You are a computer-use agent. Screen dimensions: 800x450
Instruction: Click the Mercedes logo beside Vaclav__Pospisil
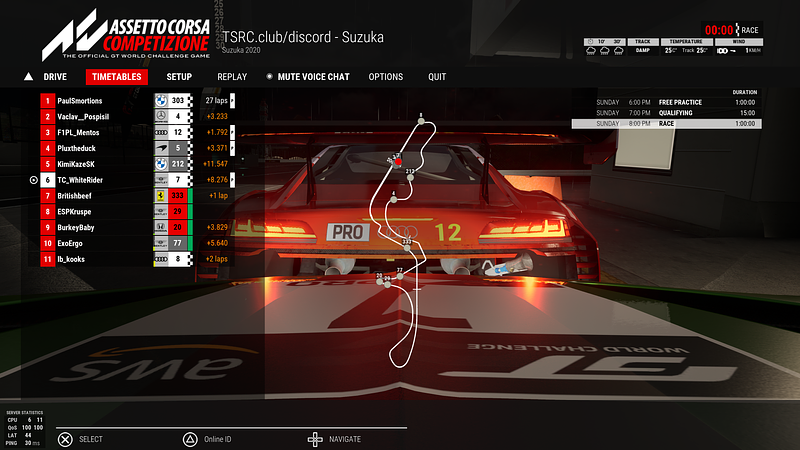161,116
